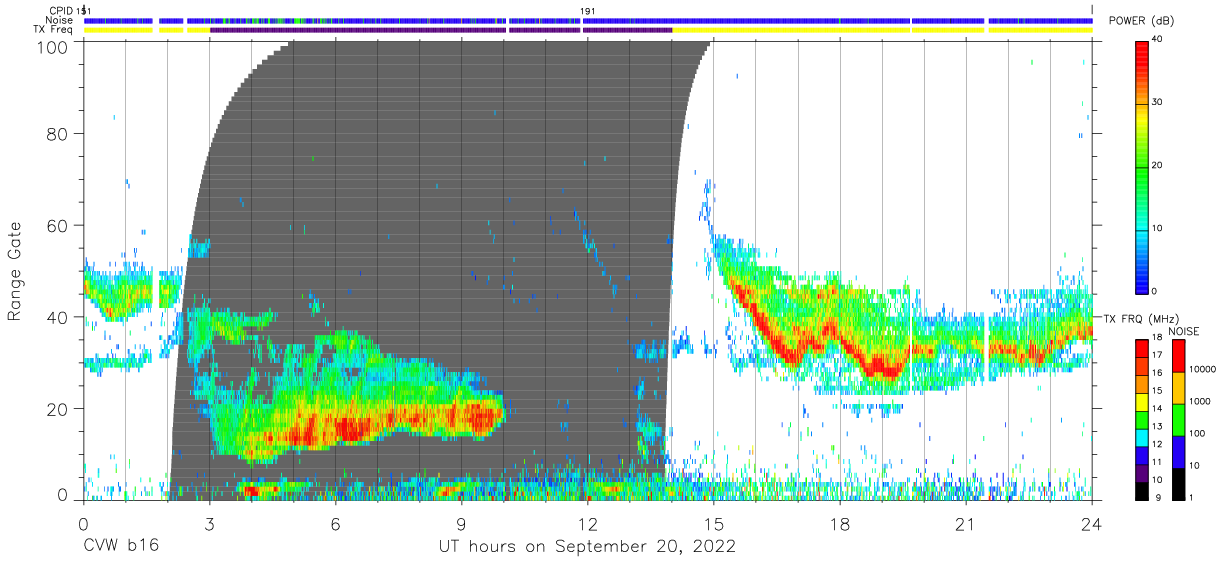Click the 20 tick on the power colorbar

point(1158,165)
